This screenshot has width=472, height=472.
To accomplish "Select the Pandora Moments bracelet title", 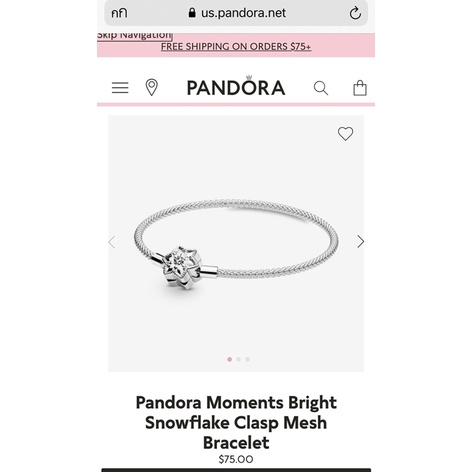I will coord(236,423).
